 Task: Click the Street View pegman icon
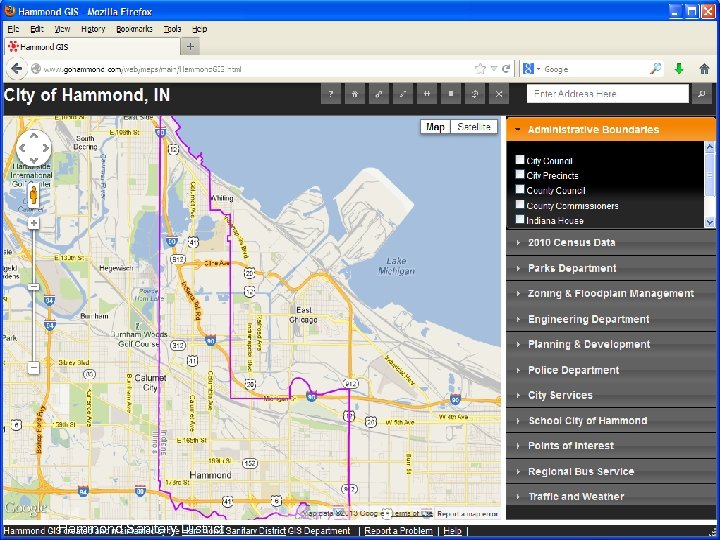34,196
